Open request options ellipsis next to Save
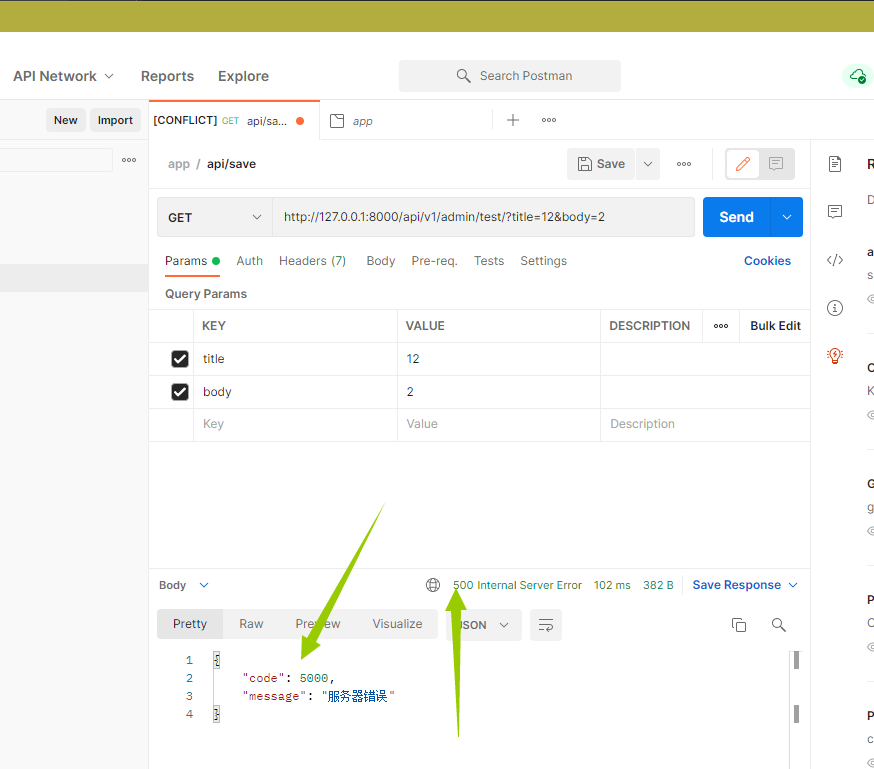 [x=684, y=164]
